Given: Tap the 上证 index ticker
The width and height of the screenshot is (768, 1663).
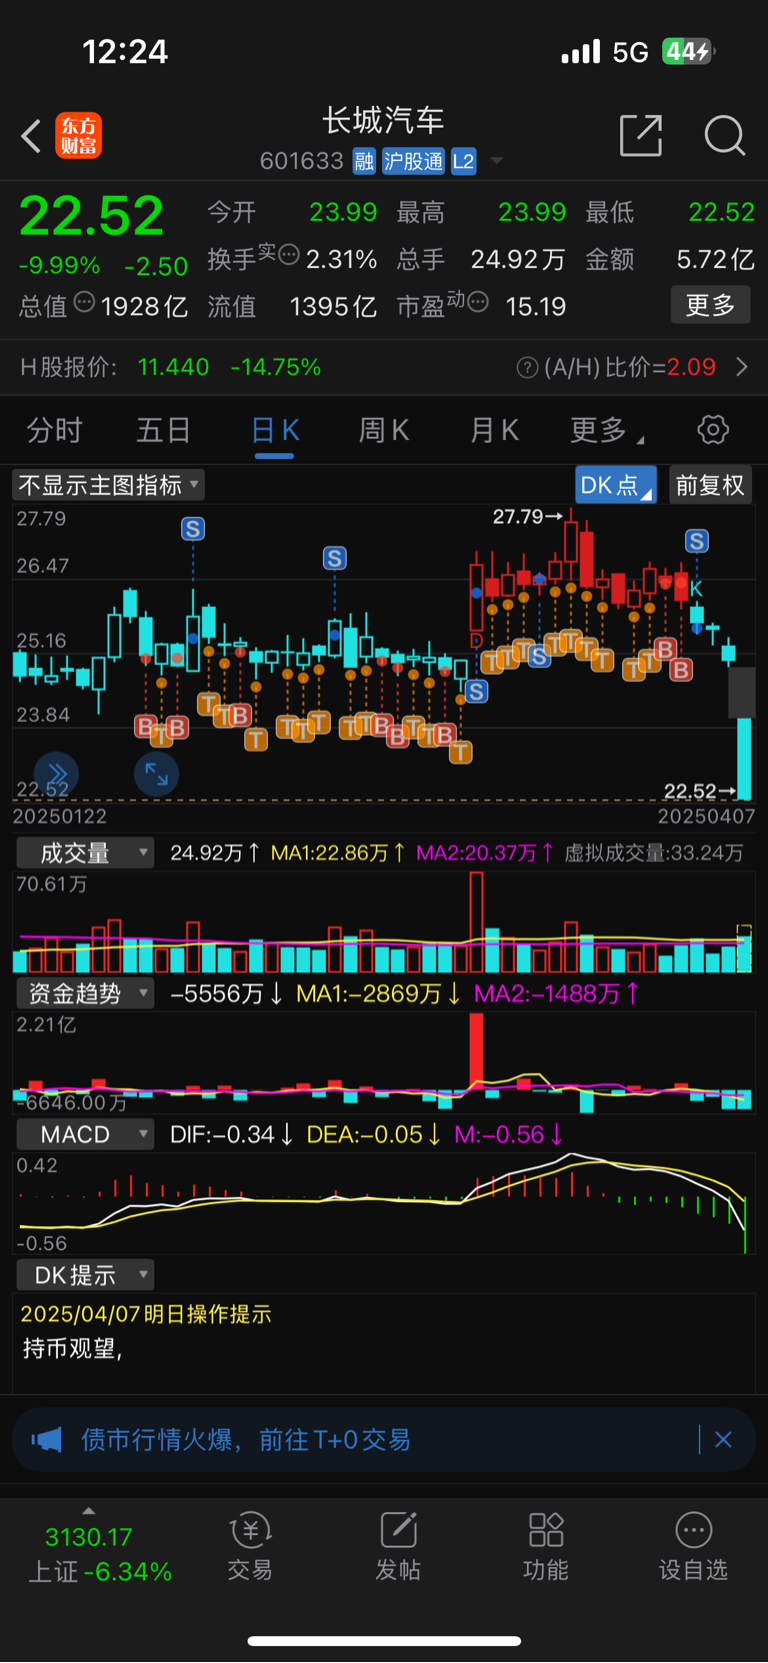Looking at the screenshot, I should 99,1554.
